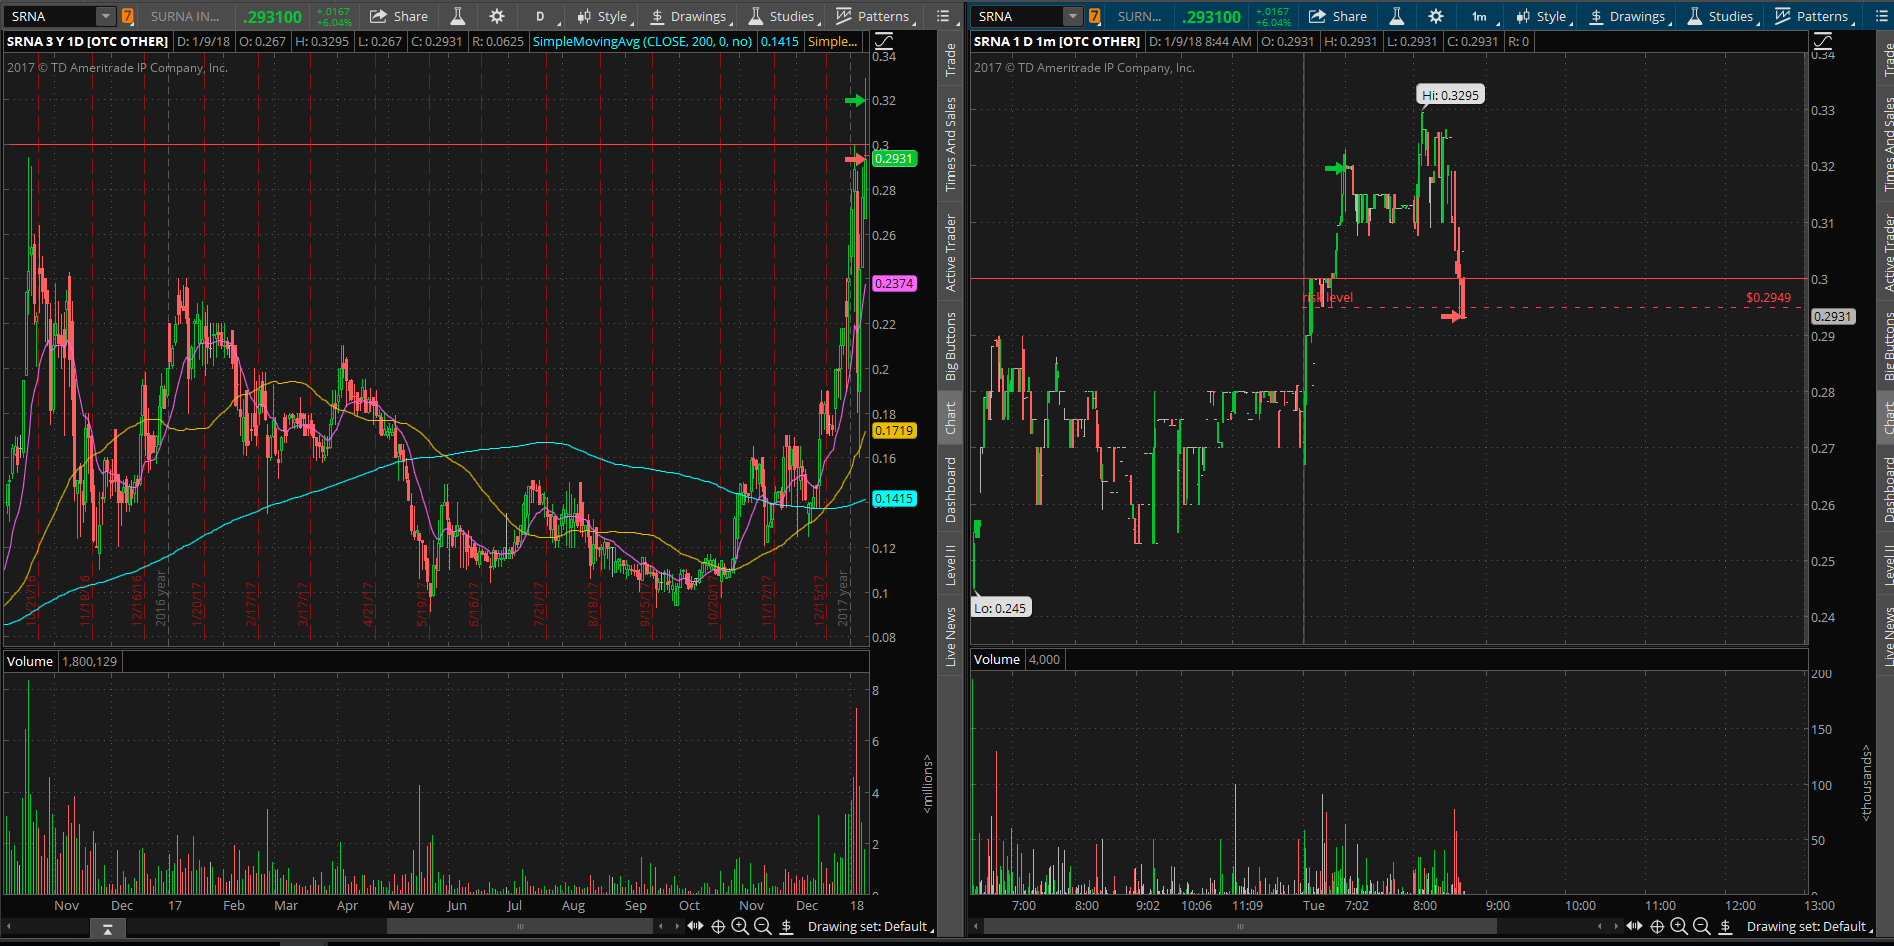Click the left chart bottom drawing tool icon

coord(786,926)
